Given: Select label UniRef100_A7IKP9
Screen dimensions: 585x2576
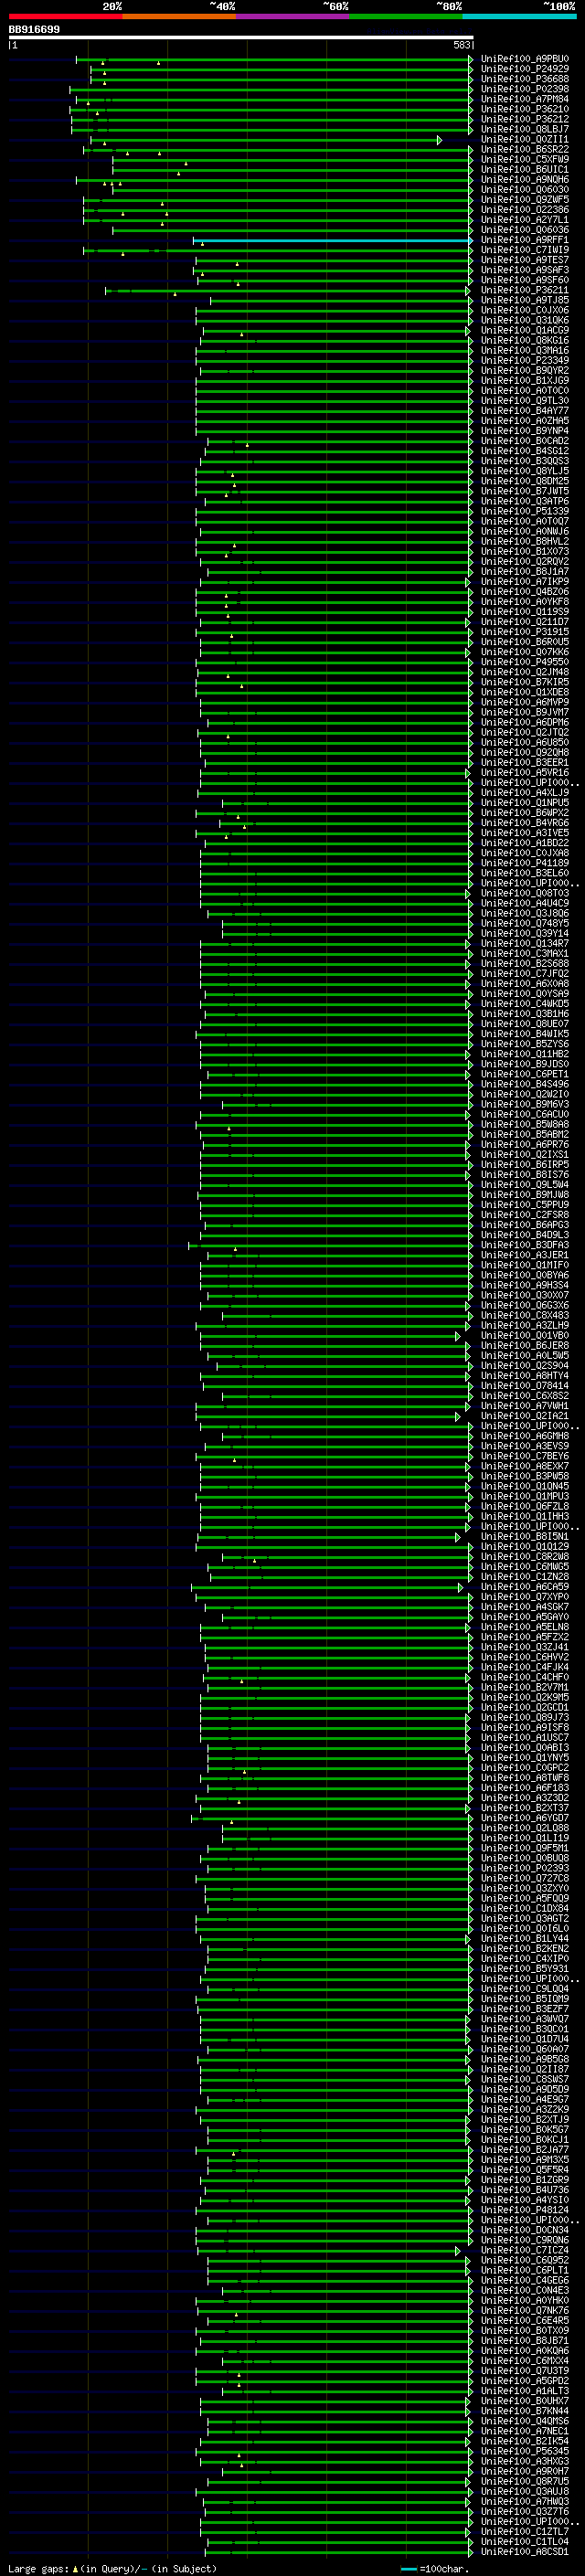Looking at the screenshot, I should click(x=524, y=582).
